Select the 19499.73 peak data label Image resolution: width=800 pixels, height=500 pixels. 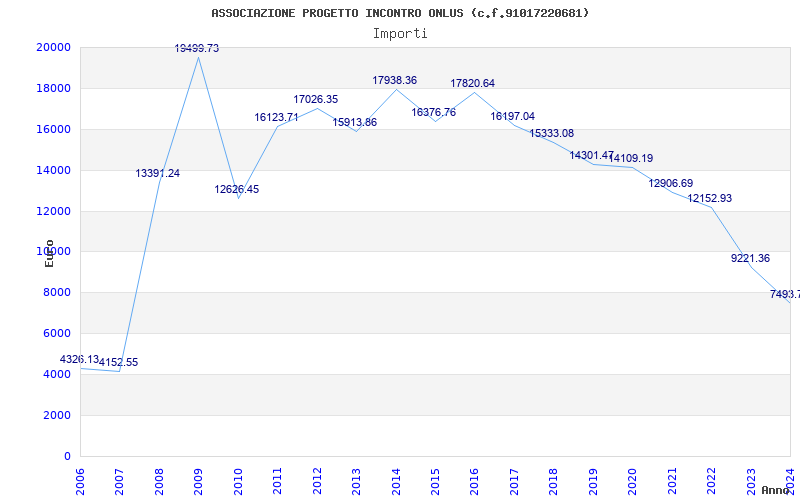tap(197, 48)
